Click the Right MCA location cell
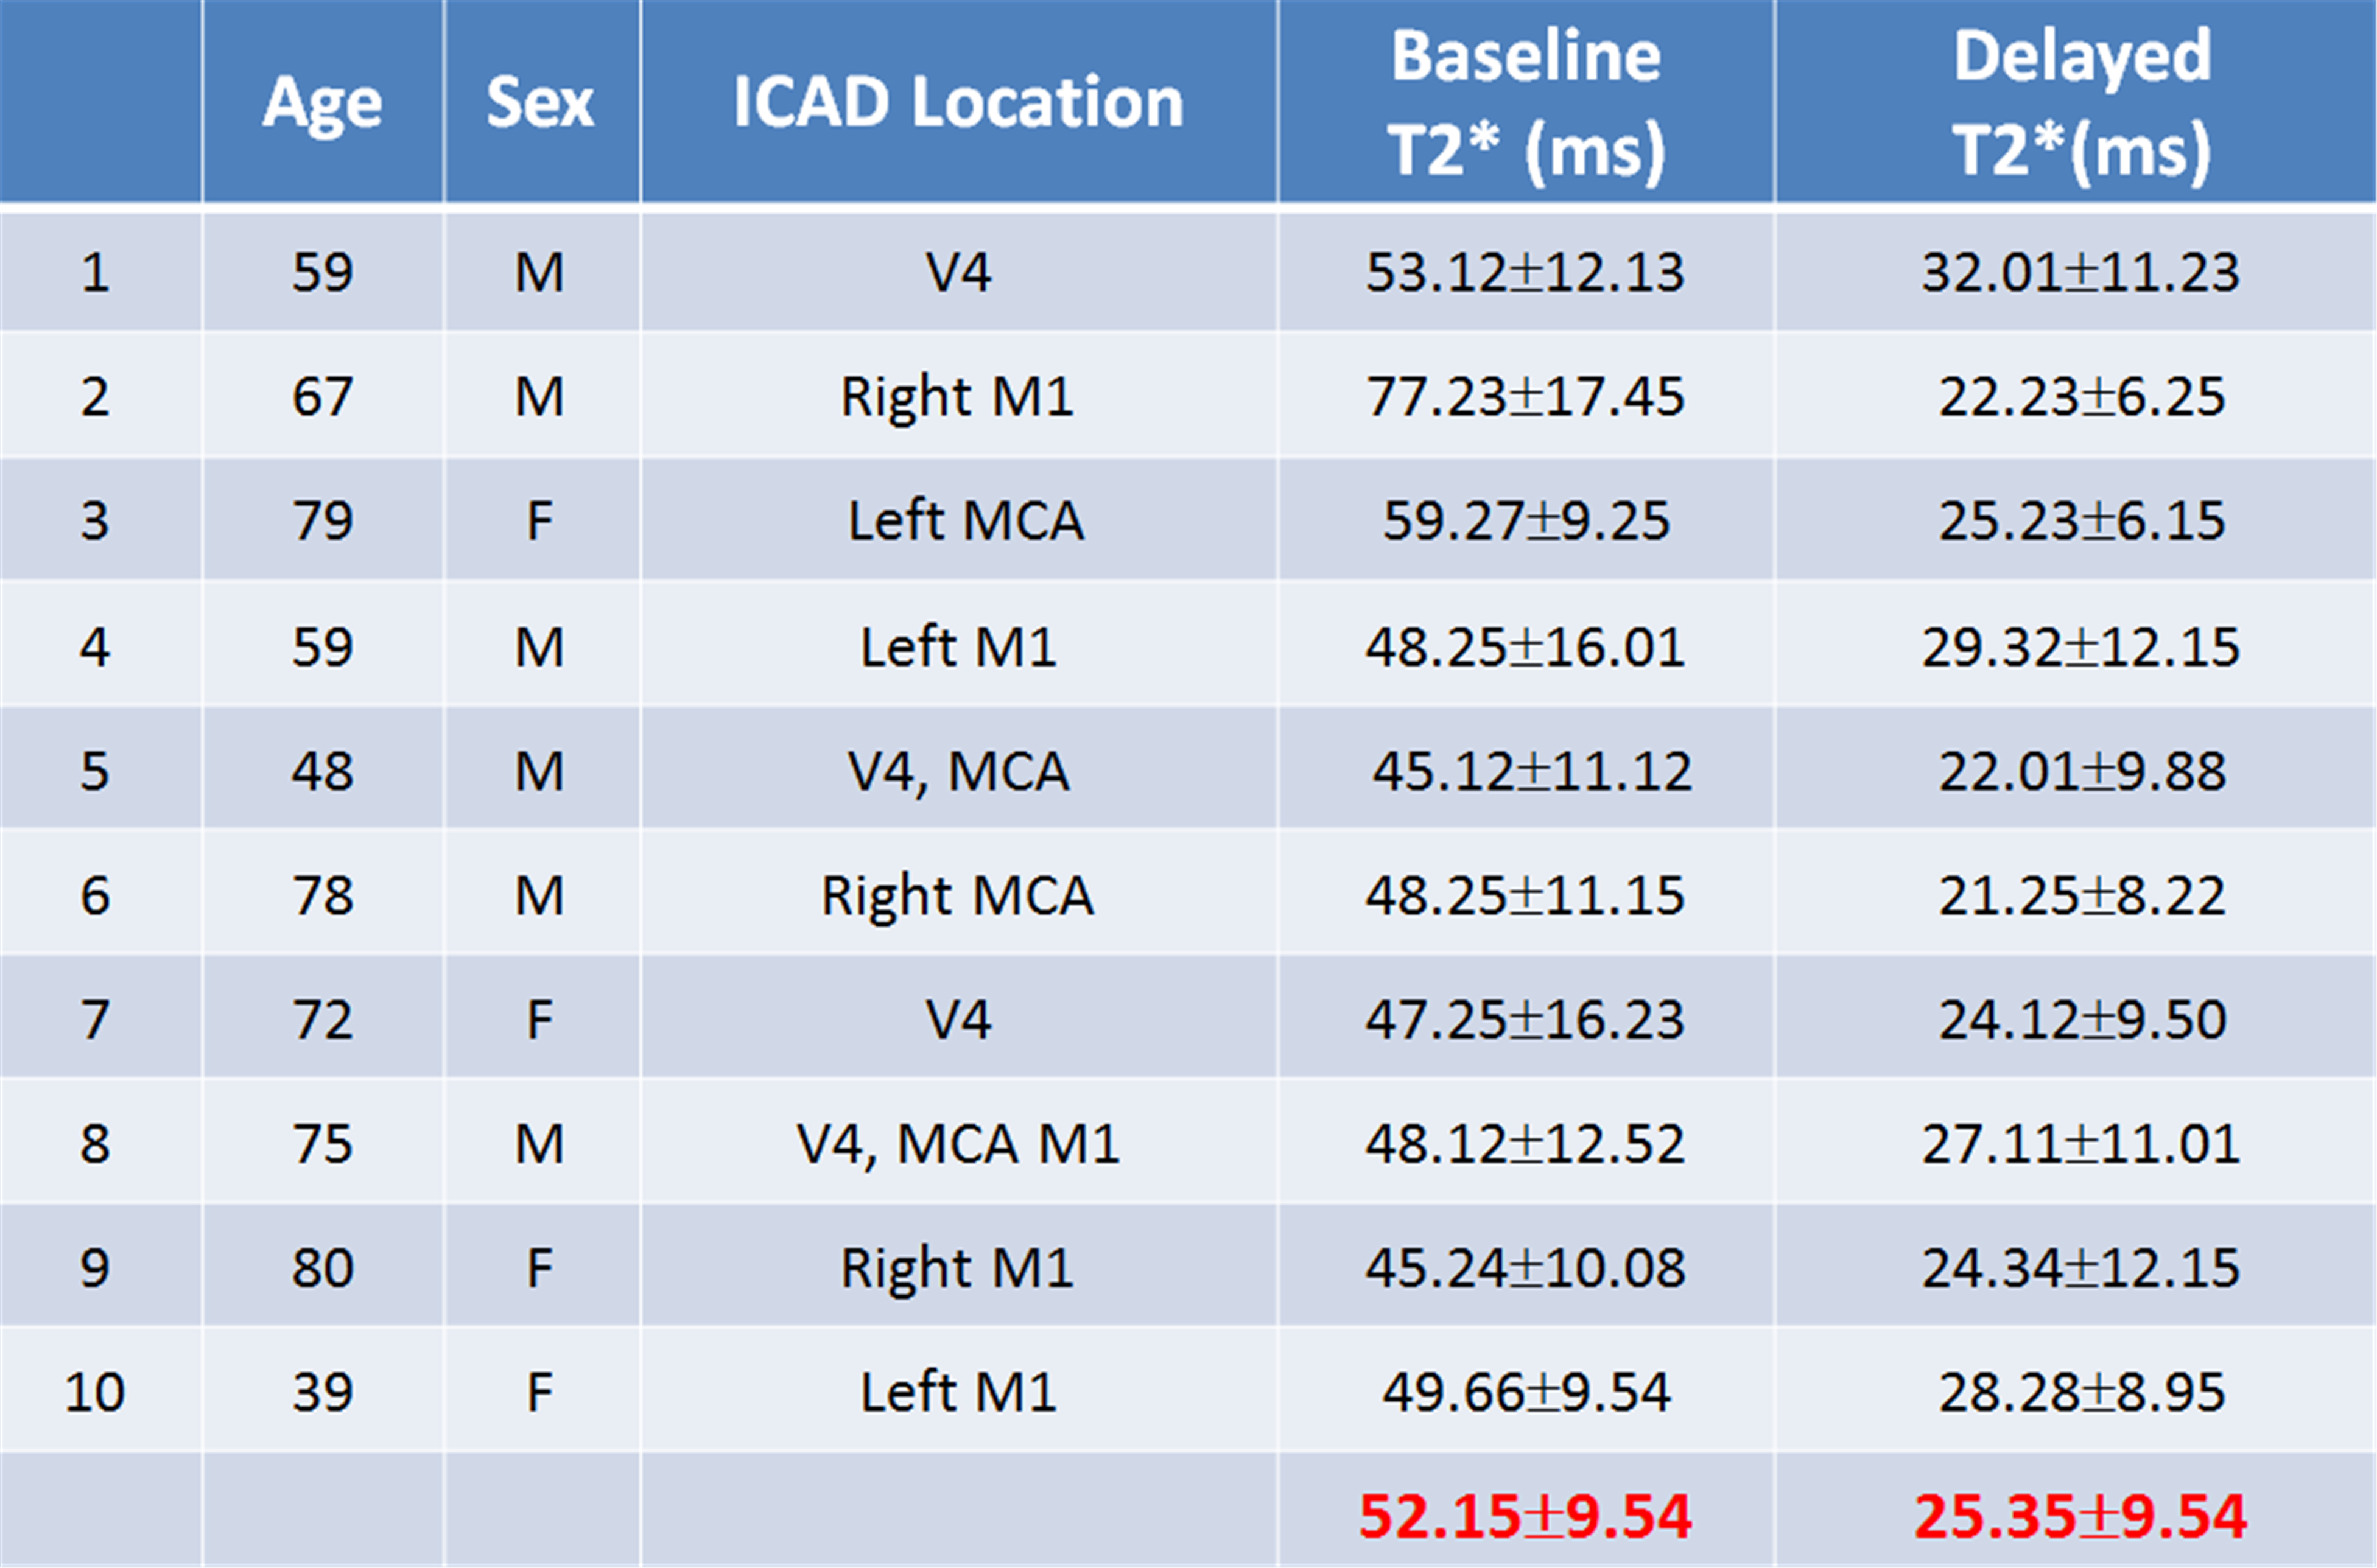 tap(957, 894)
